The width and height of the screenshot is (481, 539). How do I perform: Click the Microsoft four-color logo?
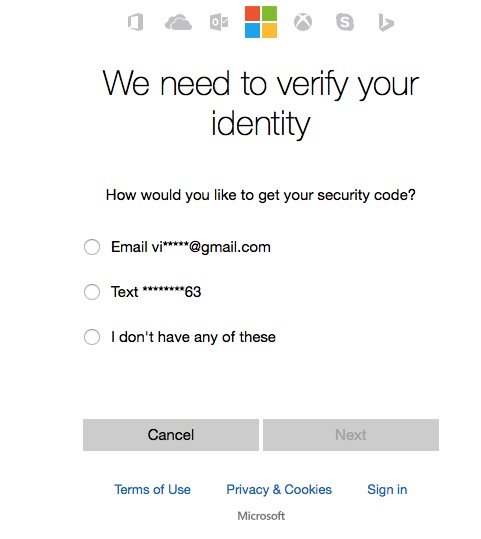[x=261, y=22]
